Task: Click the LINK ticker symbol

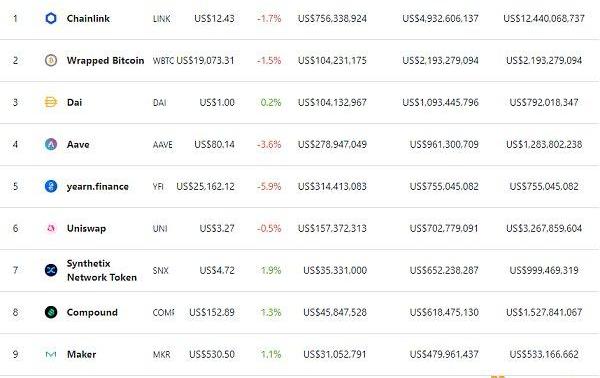Action: coord(161,19)
